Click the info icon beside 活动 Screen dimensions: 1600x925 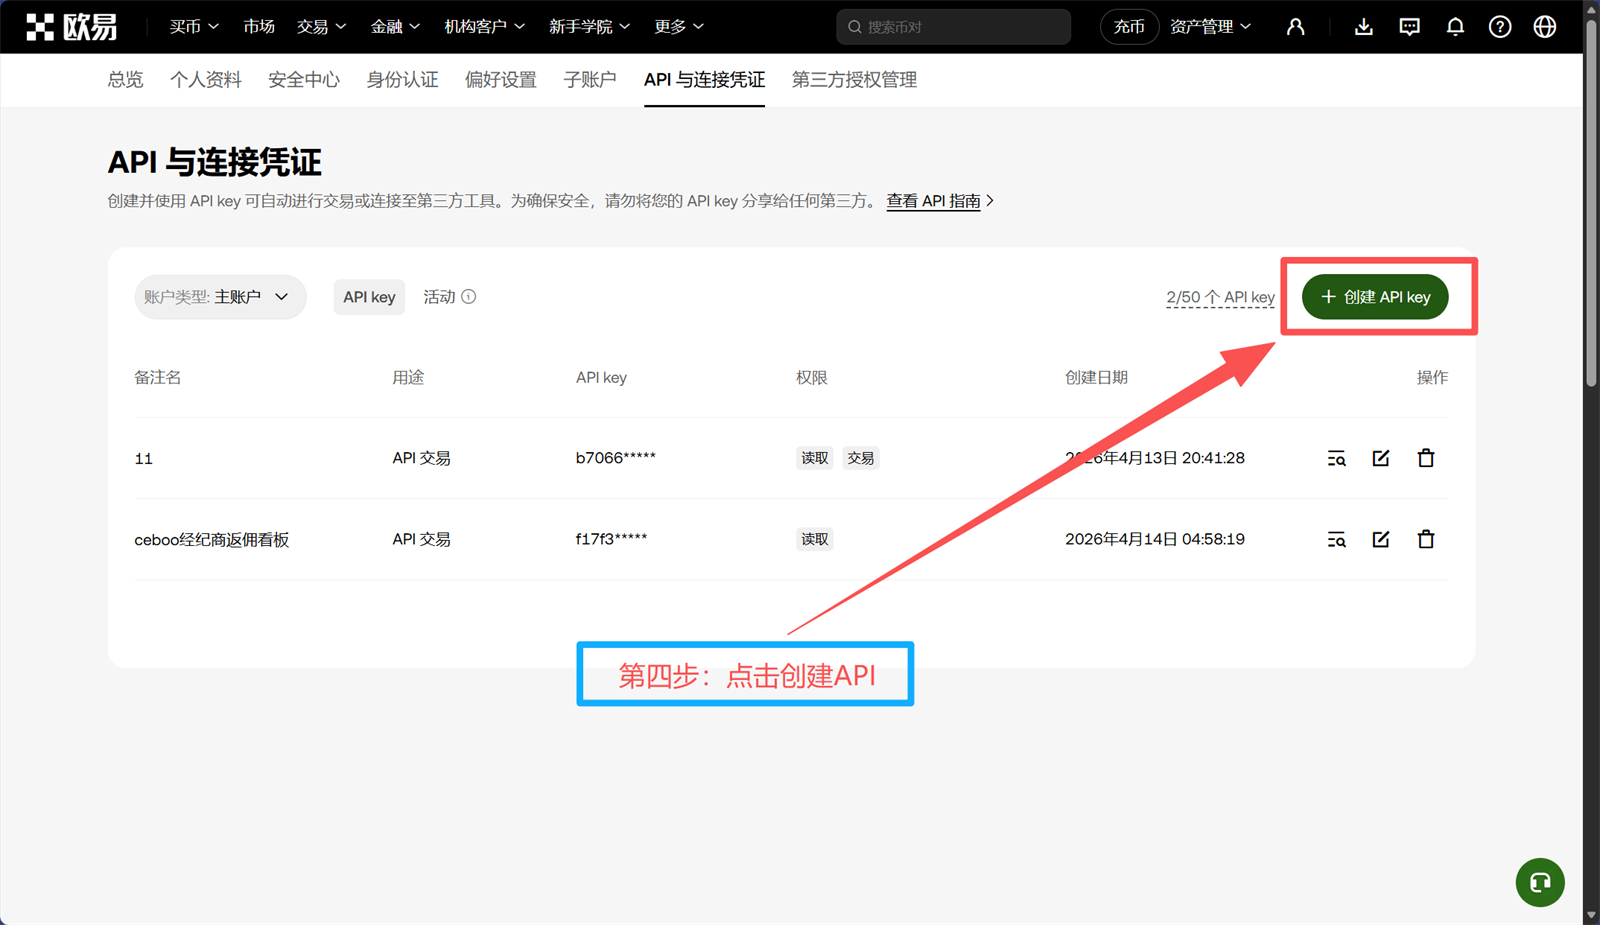pyautogui.click(x=469, y=297)
